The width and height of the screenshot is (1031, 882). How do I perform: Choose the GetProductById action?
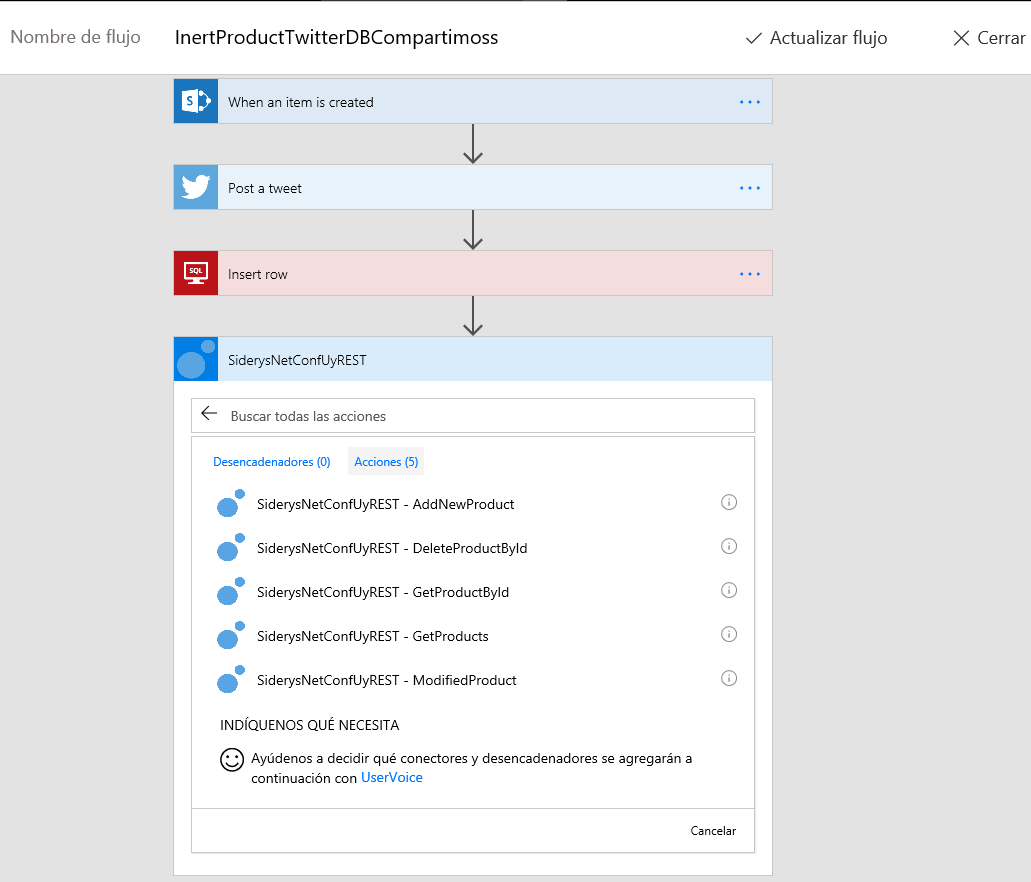pyautogui.click(x=383, y=592)
